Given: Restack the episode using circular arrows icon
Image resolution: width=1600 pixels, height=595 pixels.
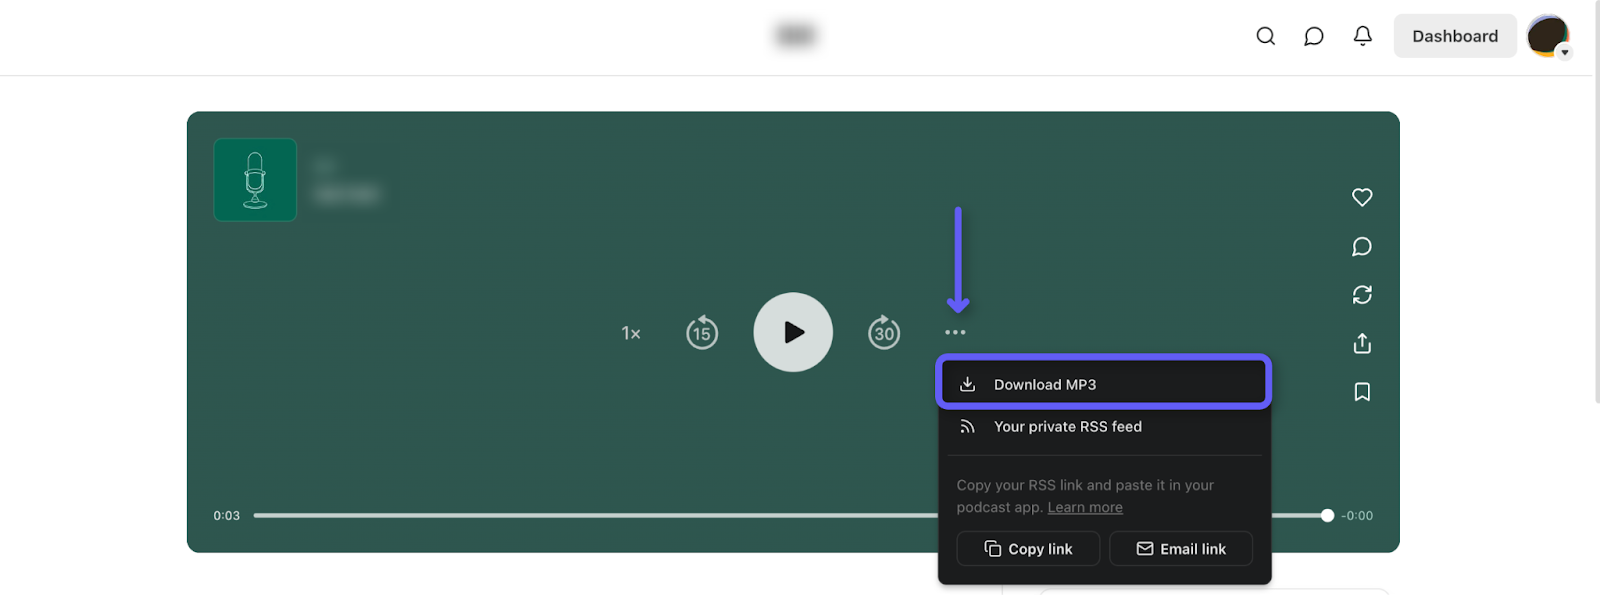Looking at the screenshot, I should click(1362, 295).
